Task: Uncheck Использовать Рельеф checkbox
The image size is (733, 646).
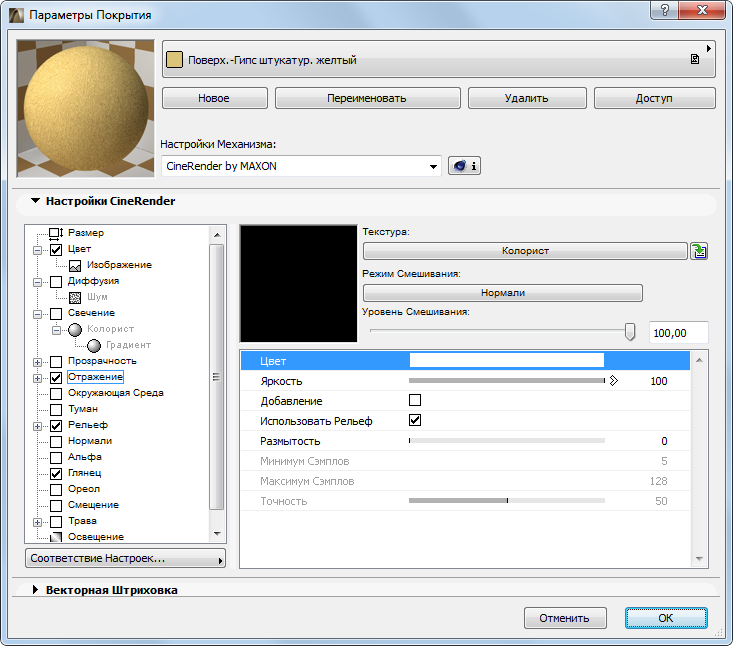Action: [415, 420]
